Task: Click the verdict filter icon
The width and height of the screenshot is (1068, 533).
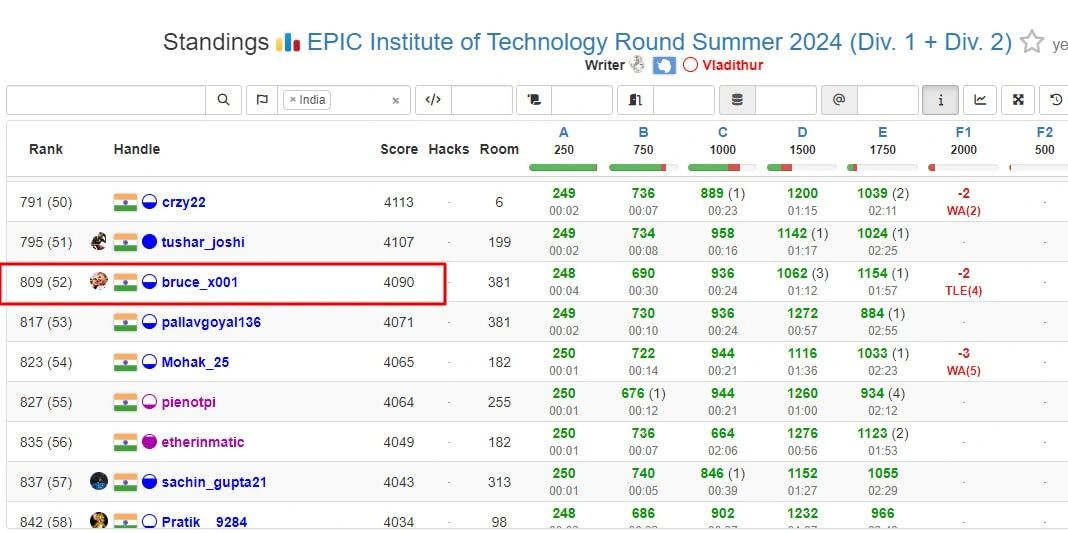Action: tap(534, 100)
